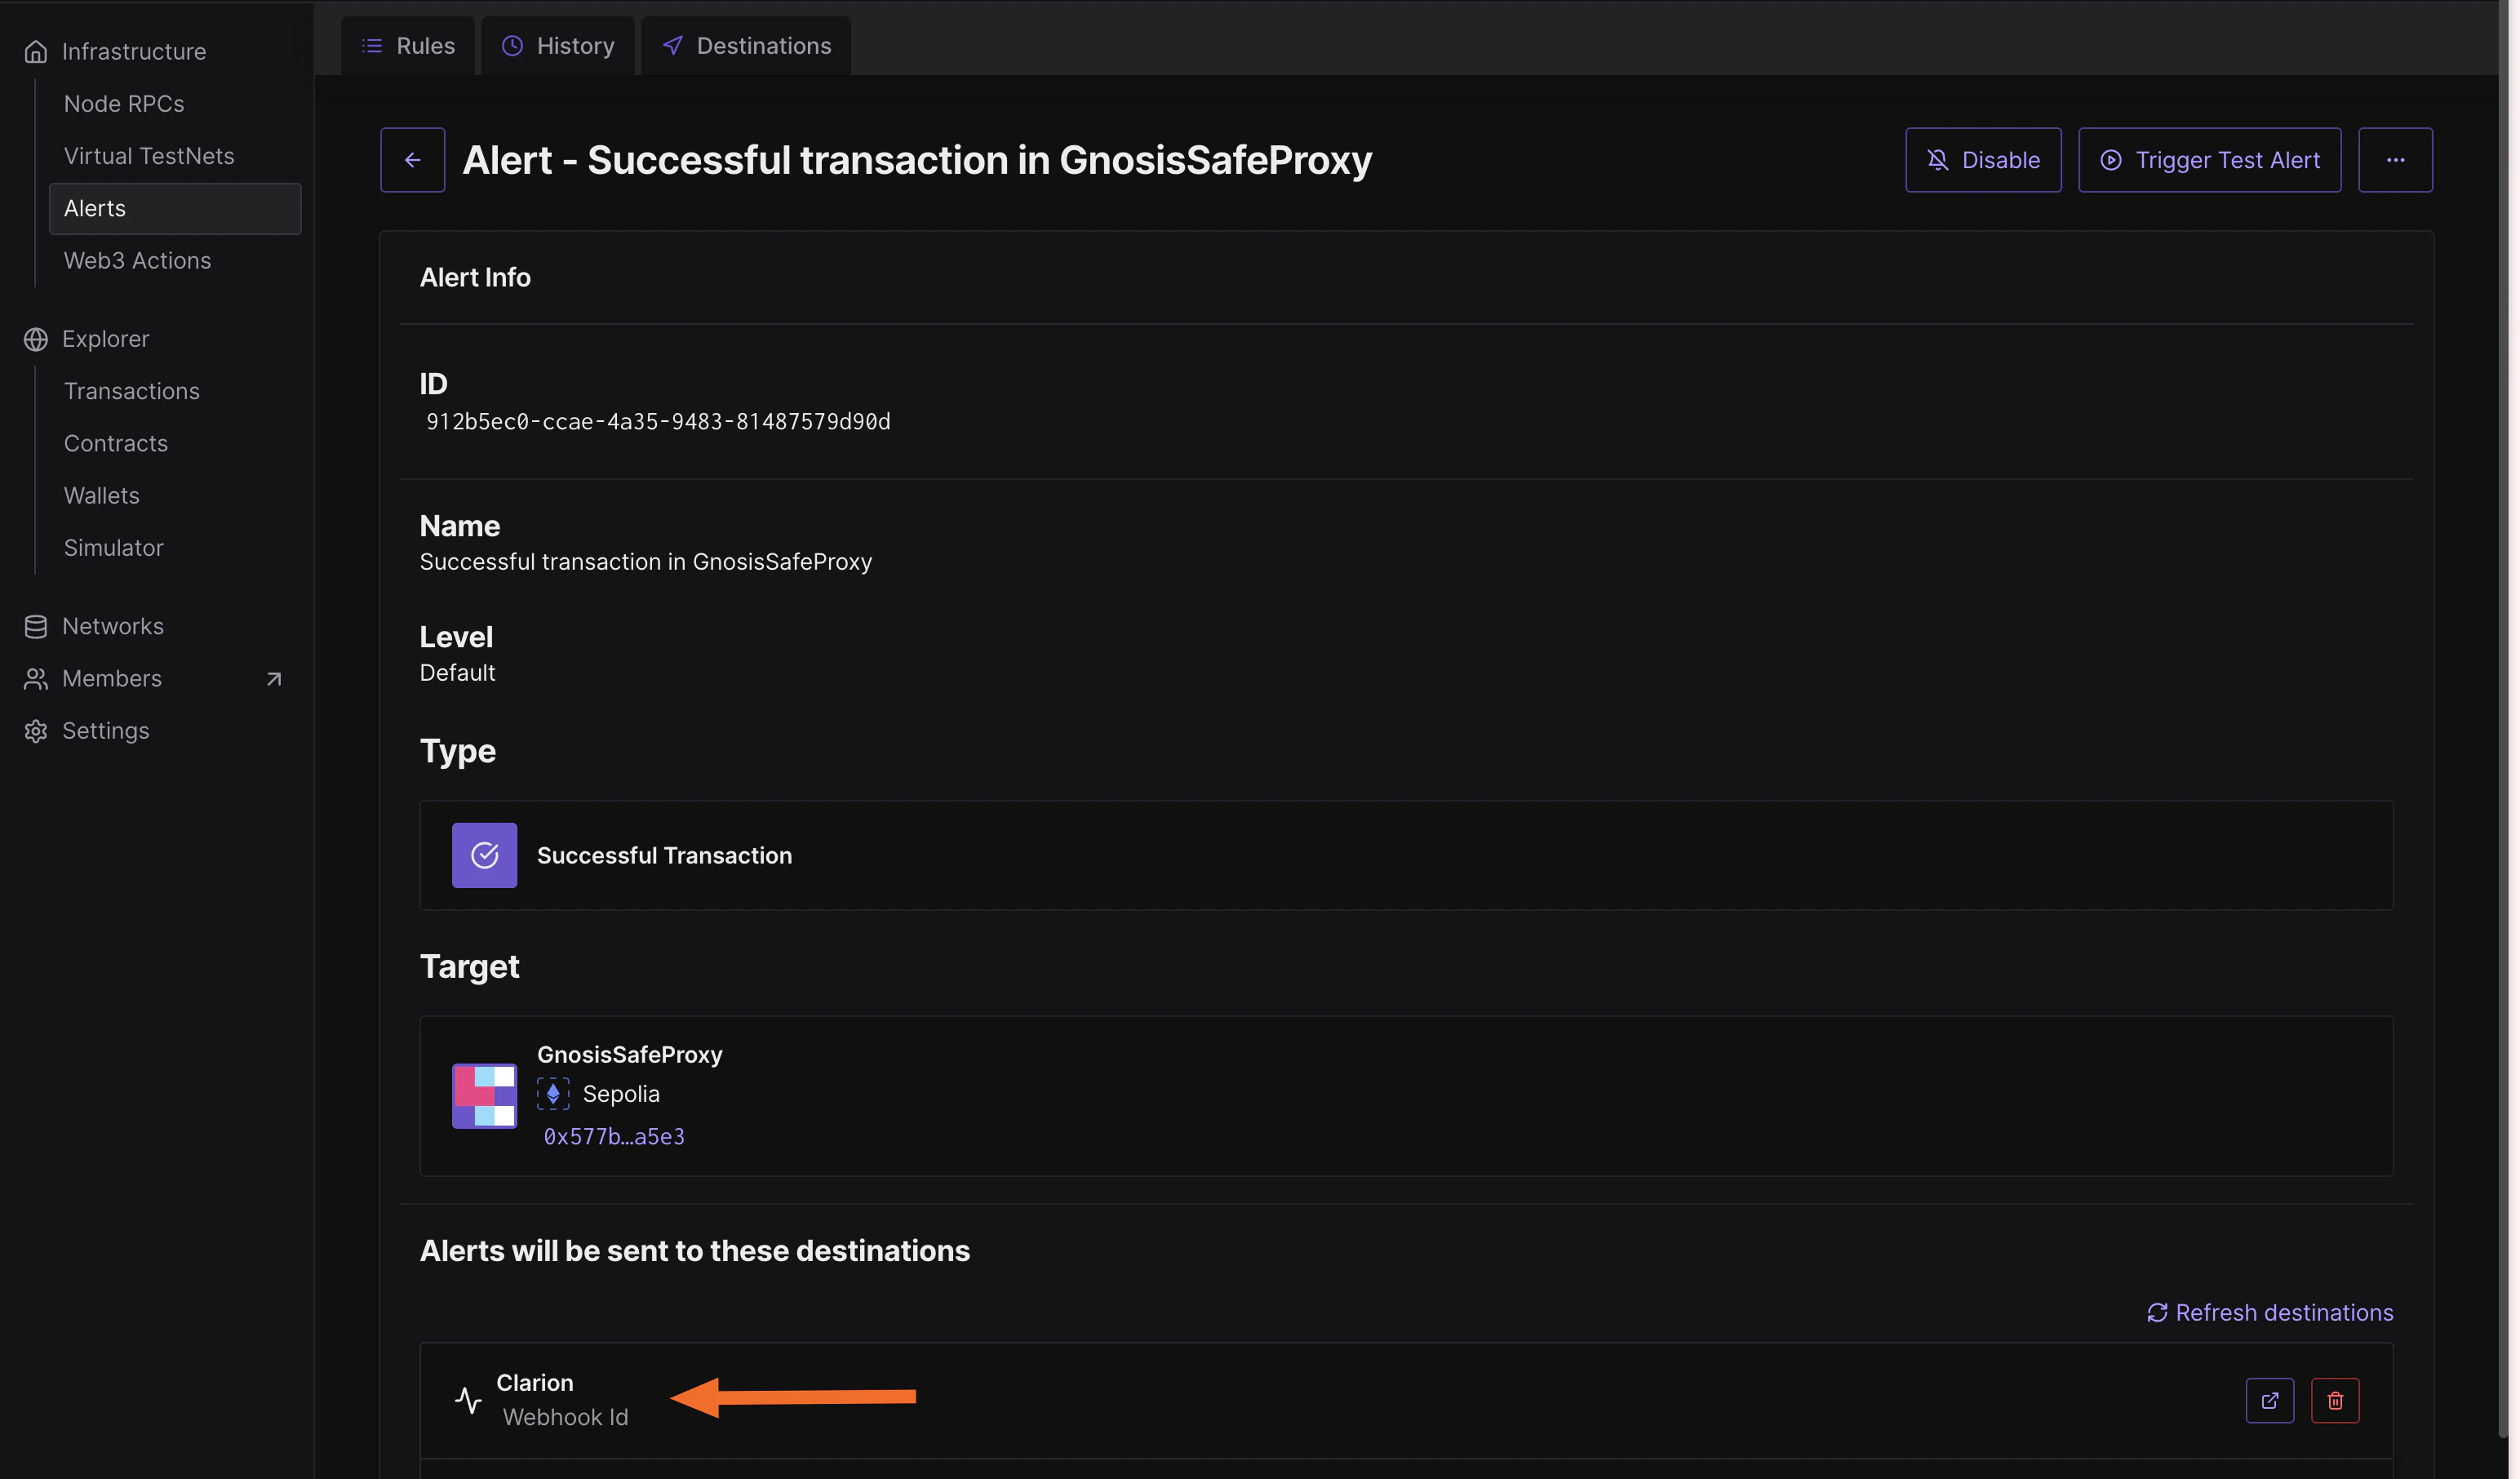Screen dimensions: 2520x1479
Task: Select Web3 Actions in sidebar
Action: point(137,261)
